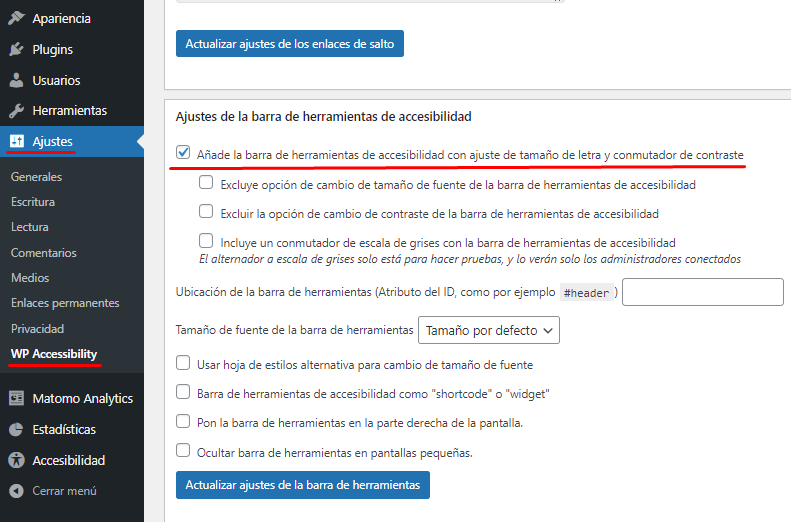Viewport: 791px width, 522px height.
Task: Check Pon la barra en la parte derecha
Action: tap(183, 421)
